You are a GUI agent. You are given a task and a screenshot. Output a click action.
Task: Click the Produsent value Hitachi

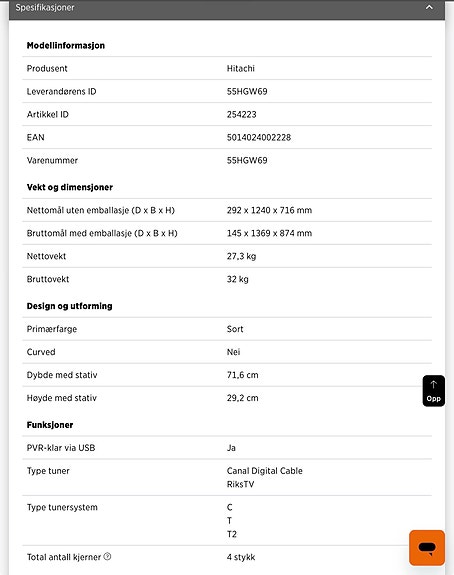click(241, 69)
